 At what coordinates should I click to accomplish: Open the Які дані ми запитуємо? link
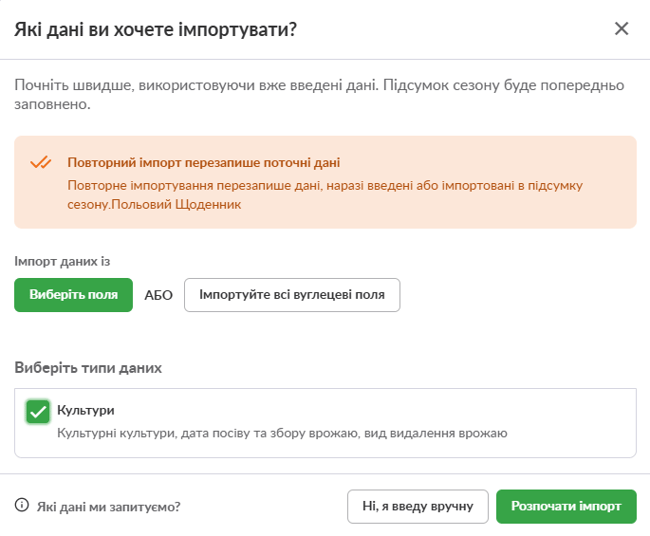tap(108, 507)
